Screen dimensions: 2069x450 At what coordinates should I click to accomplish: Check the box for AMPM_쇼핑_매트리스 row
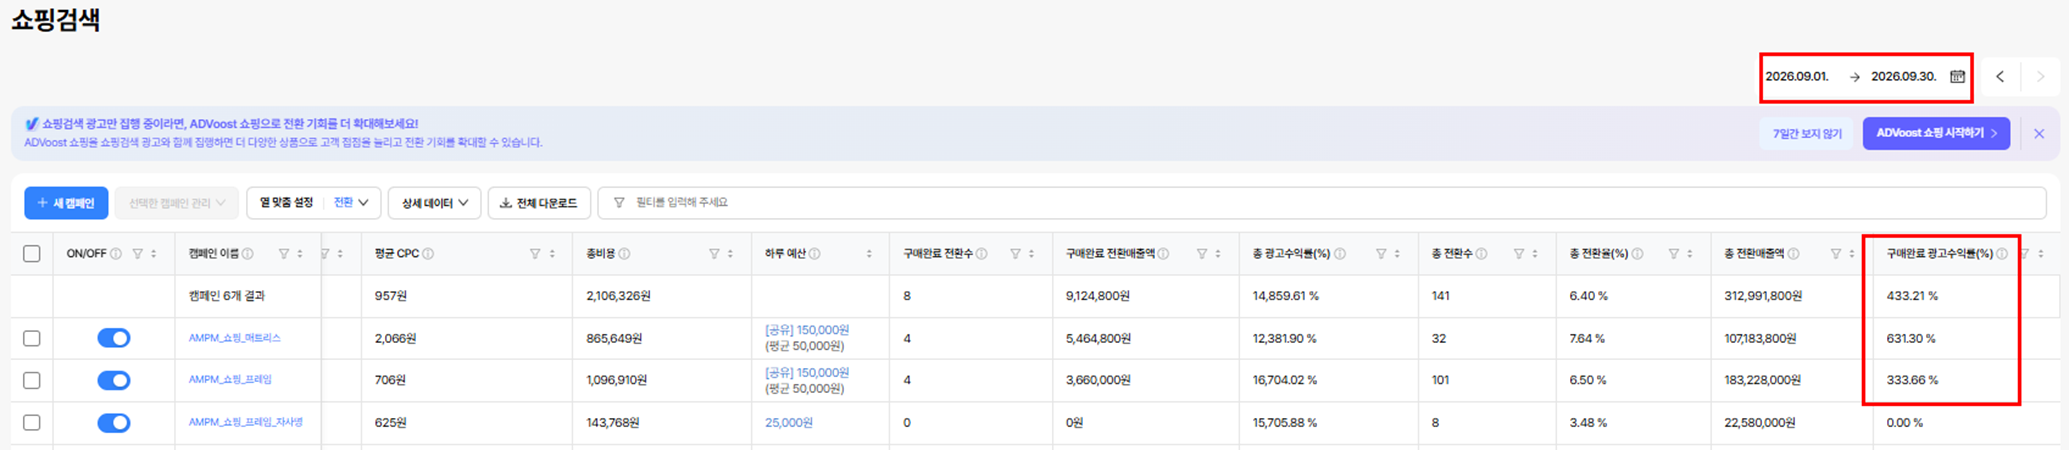coord(32,339)
